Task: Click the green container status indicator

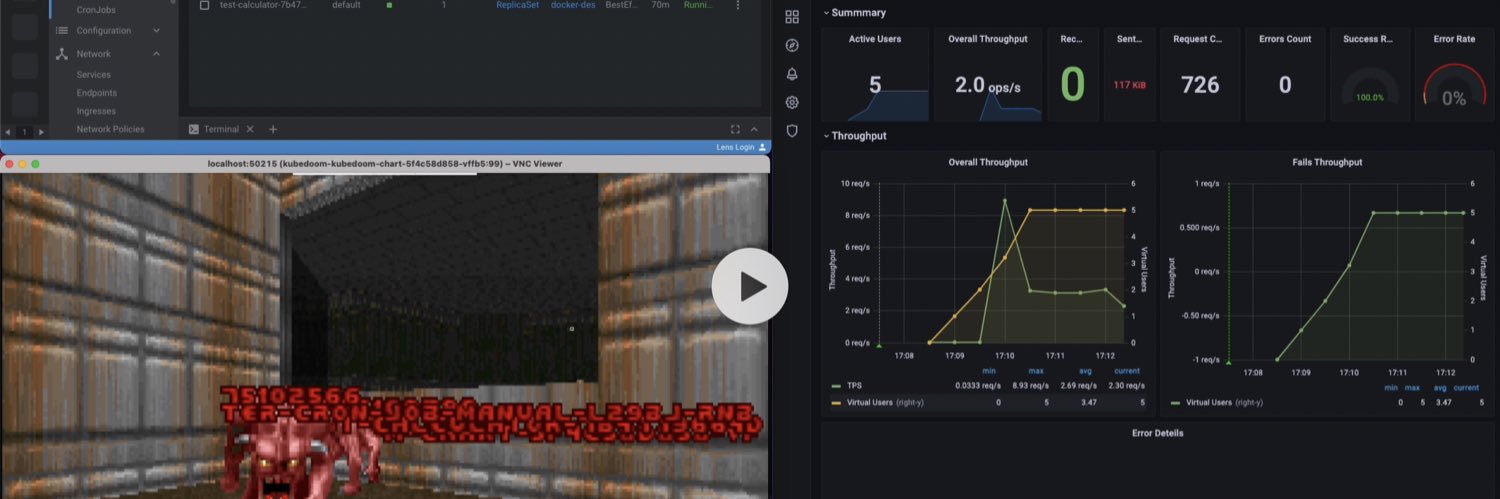Action: tap(389, 5)
